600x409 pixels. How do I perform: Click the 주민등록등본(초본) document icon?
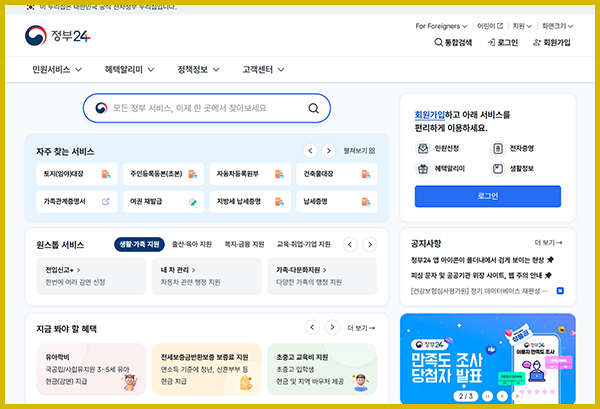192,174
